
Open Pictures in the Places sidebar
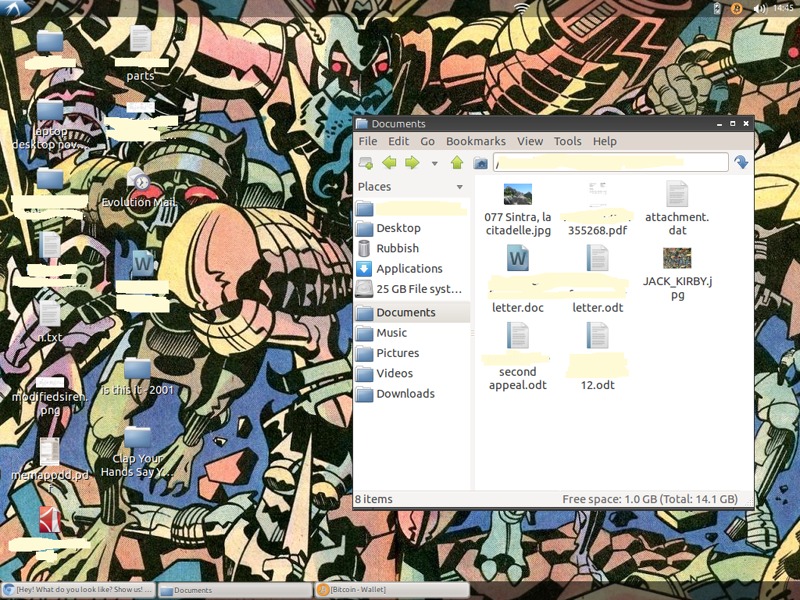coord(412,353)
